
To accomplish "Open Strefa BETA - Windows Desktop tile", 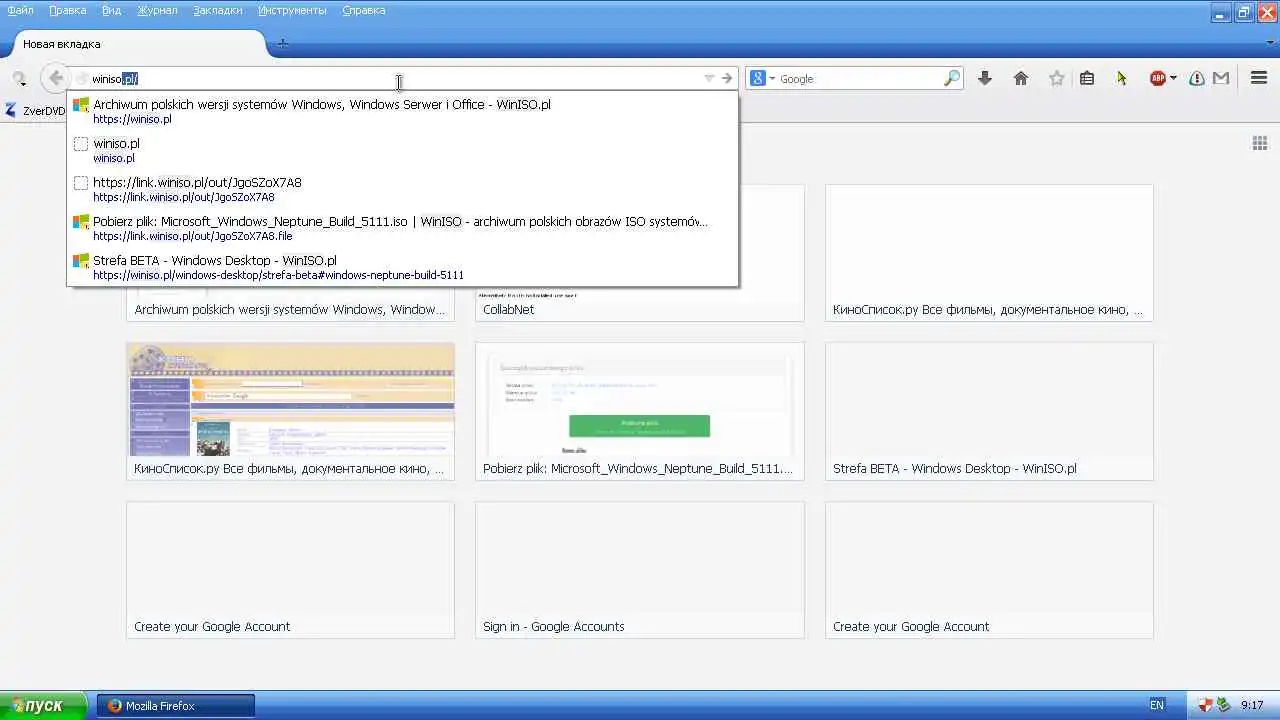I will (x=989, y=411).
